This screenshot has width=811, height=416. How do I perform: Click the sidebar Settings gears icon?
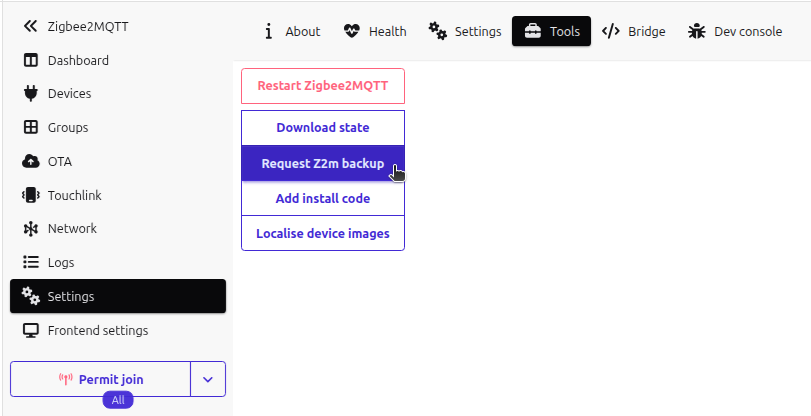(31, 296)
